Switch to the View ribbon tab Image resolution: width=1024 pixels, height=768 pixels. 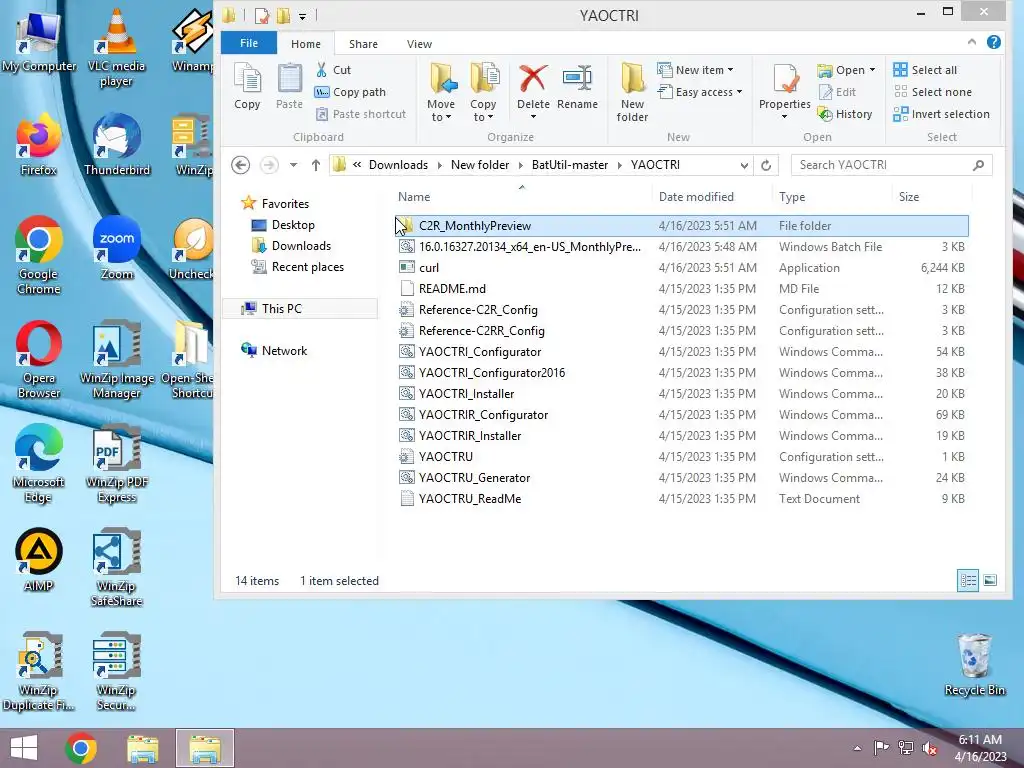(x=419, y=44)
